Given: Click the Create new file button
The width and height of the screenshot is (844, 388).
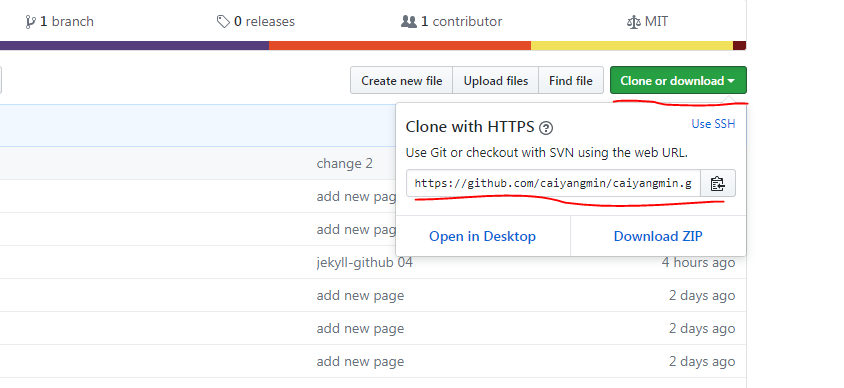Looking at the screenshot, I should tap(402, 80).
